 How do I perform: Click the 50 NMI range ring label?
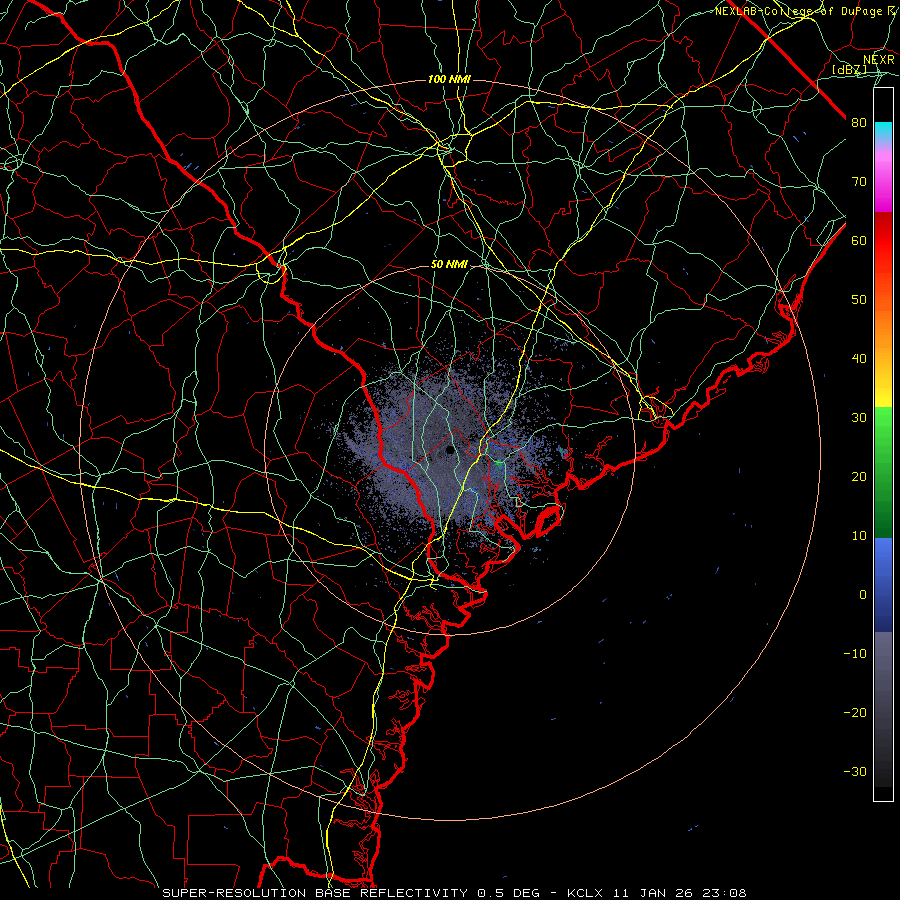pyautogui.click(x=449, y=265)
